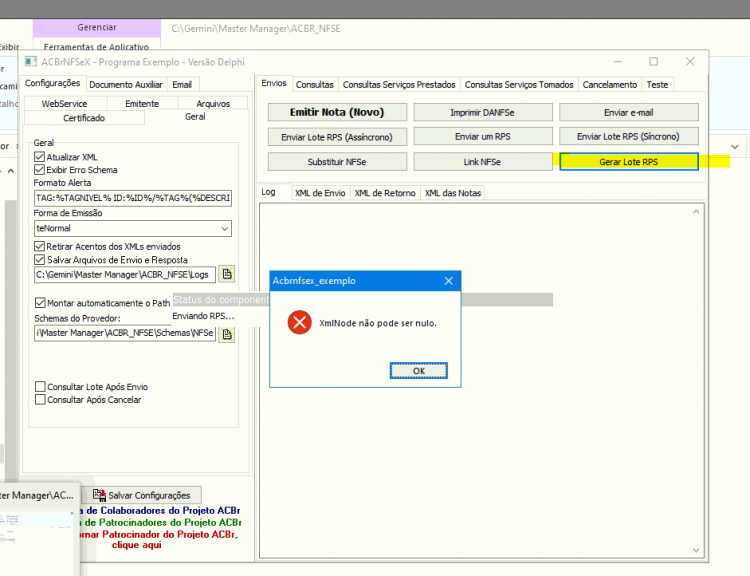Image resolution: width=750 pixels, height=576 pixels.
Task: Close the Acbrnfsex_exemplo error dialog
Action: 448,281
